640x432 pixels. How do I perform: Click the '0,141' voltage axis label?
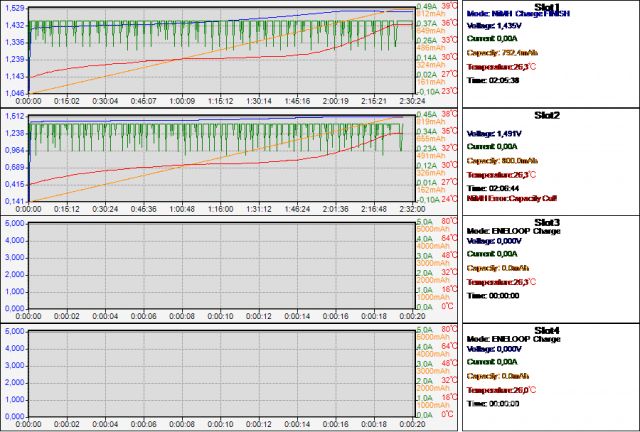14,201
